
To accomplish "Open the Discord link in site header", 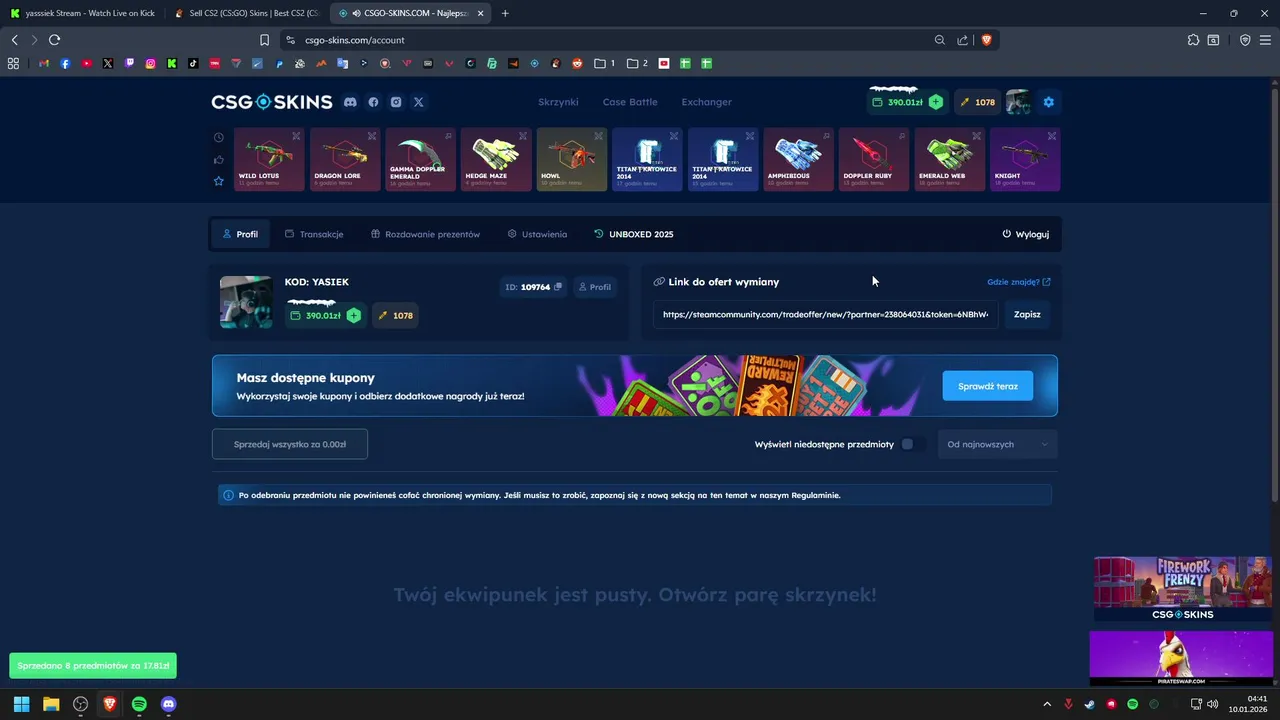I will pyautogui.click(x=350, y=102).
